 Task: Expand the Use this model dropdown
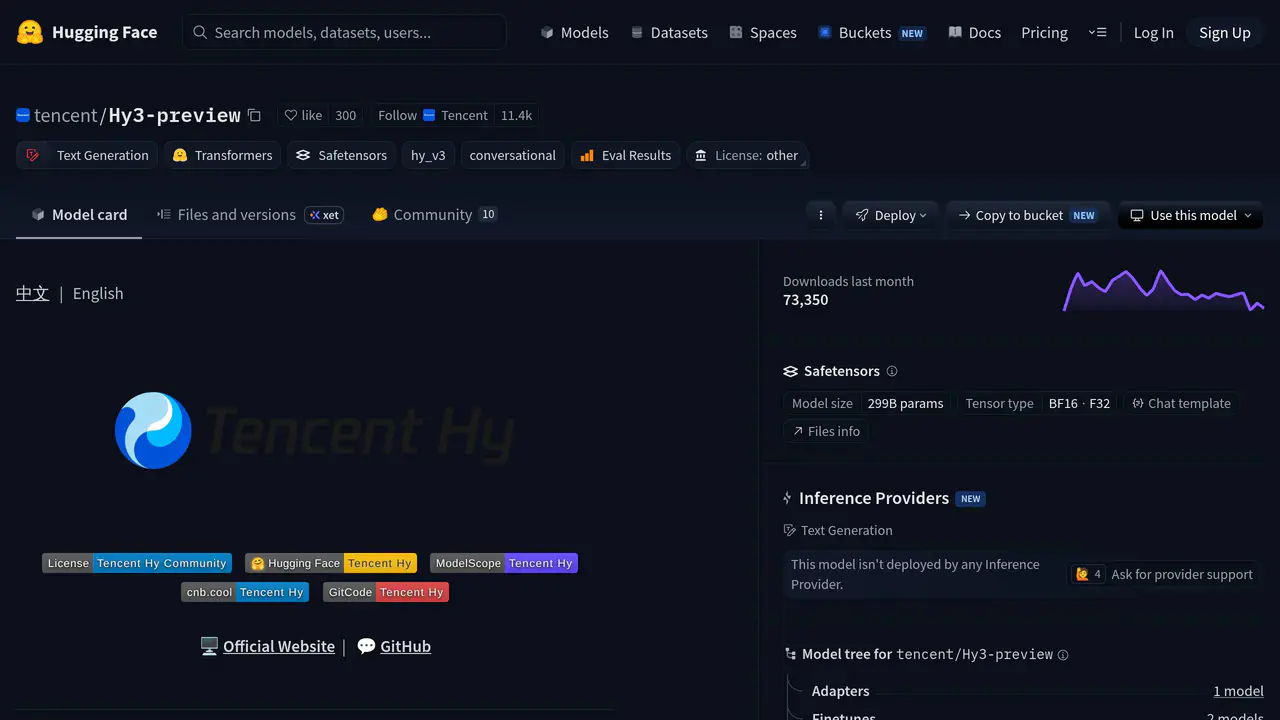(1190, 215)
